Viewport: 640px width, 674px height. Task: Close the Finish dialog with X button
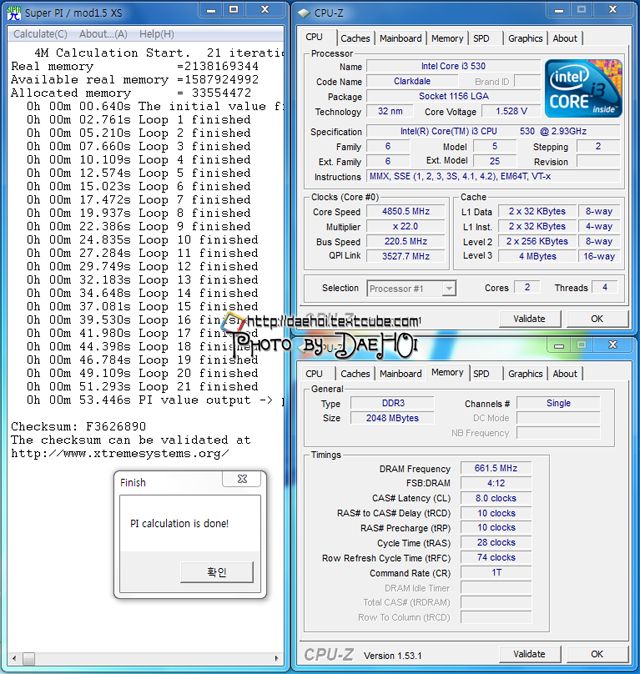pyautogui.click(x=242, y=479)
